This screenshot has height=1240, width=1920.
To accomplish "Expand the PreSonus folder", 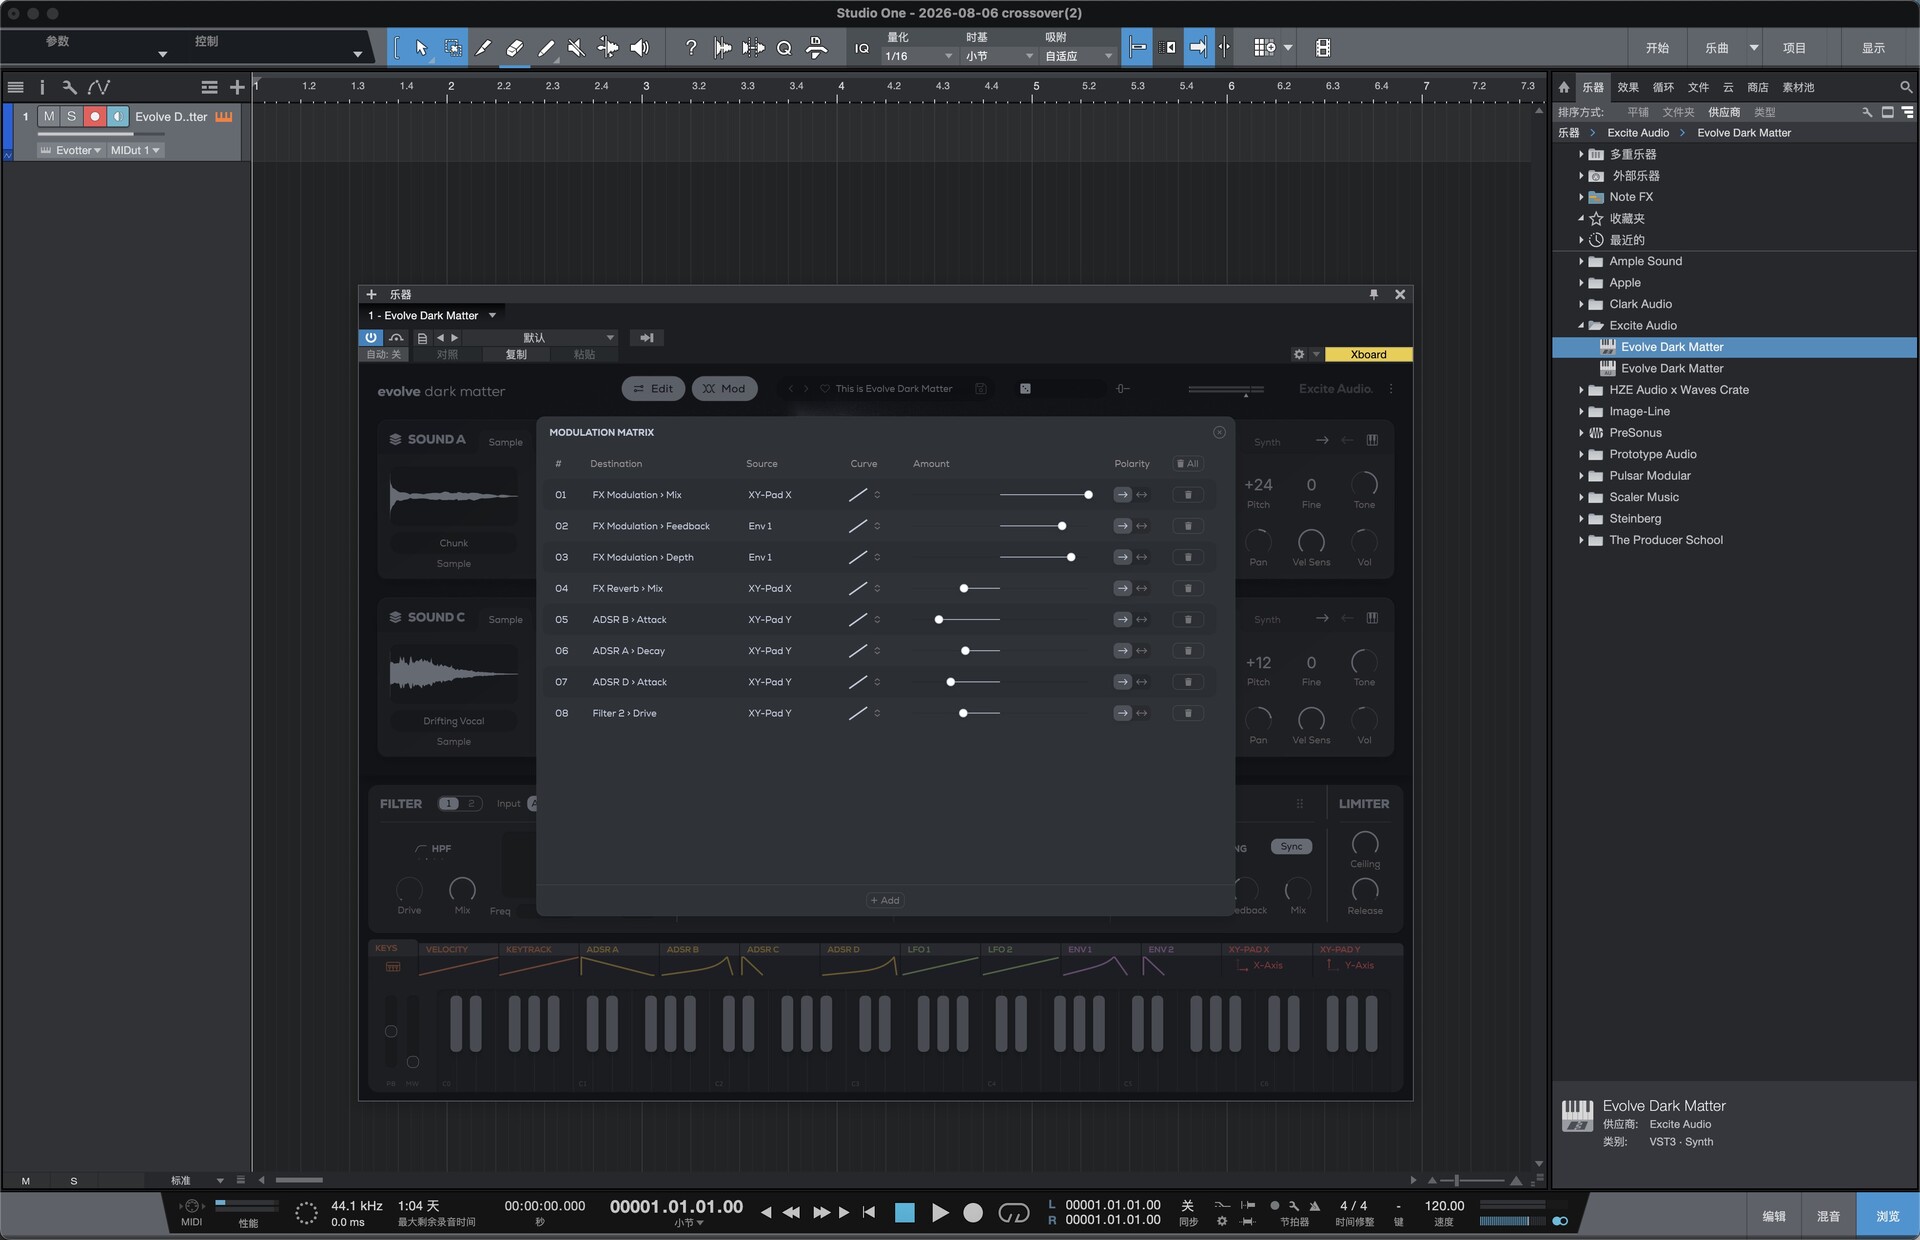I will [x=1581, y=433].
